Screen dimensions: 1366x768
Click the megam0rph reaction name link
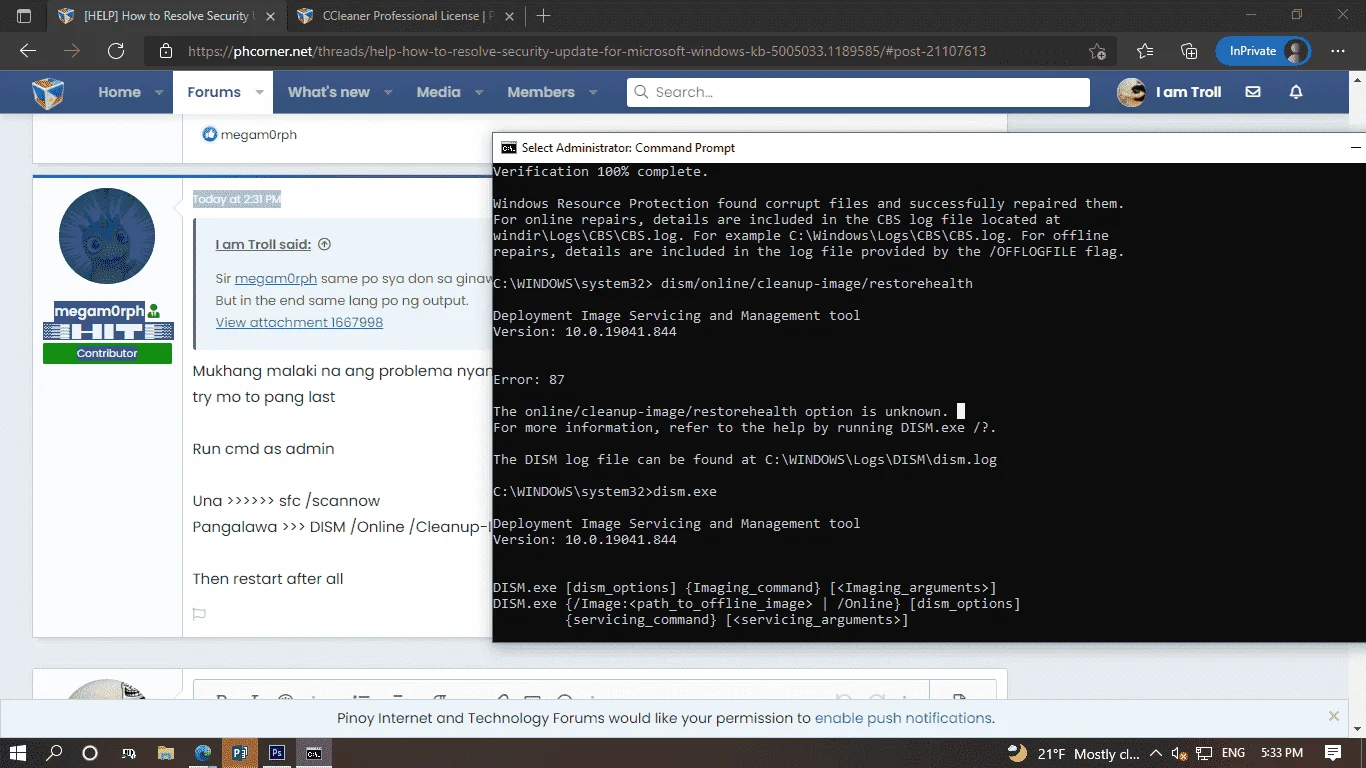click(x=259, y=135)
